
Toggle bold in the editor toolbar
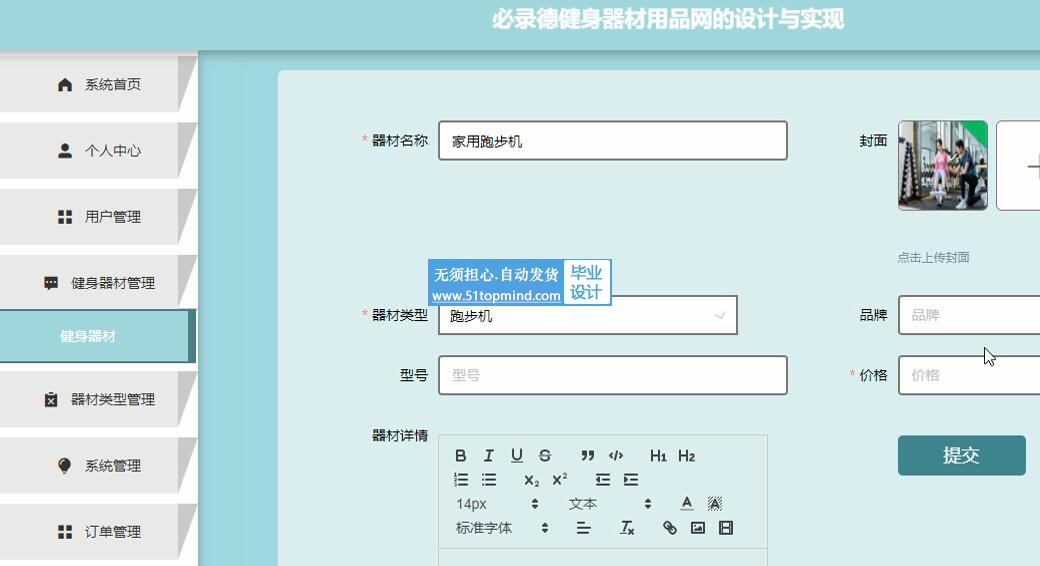tap(460, 456)
